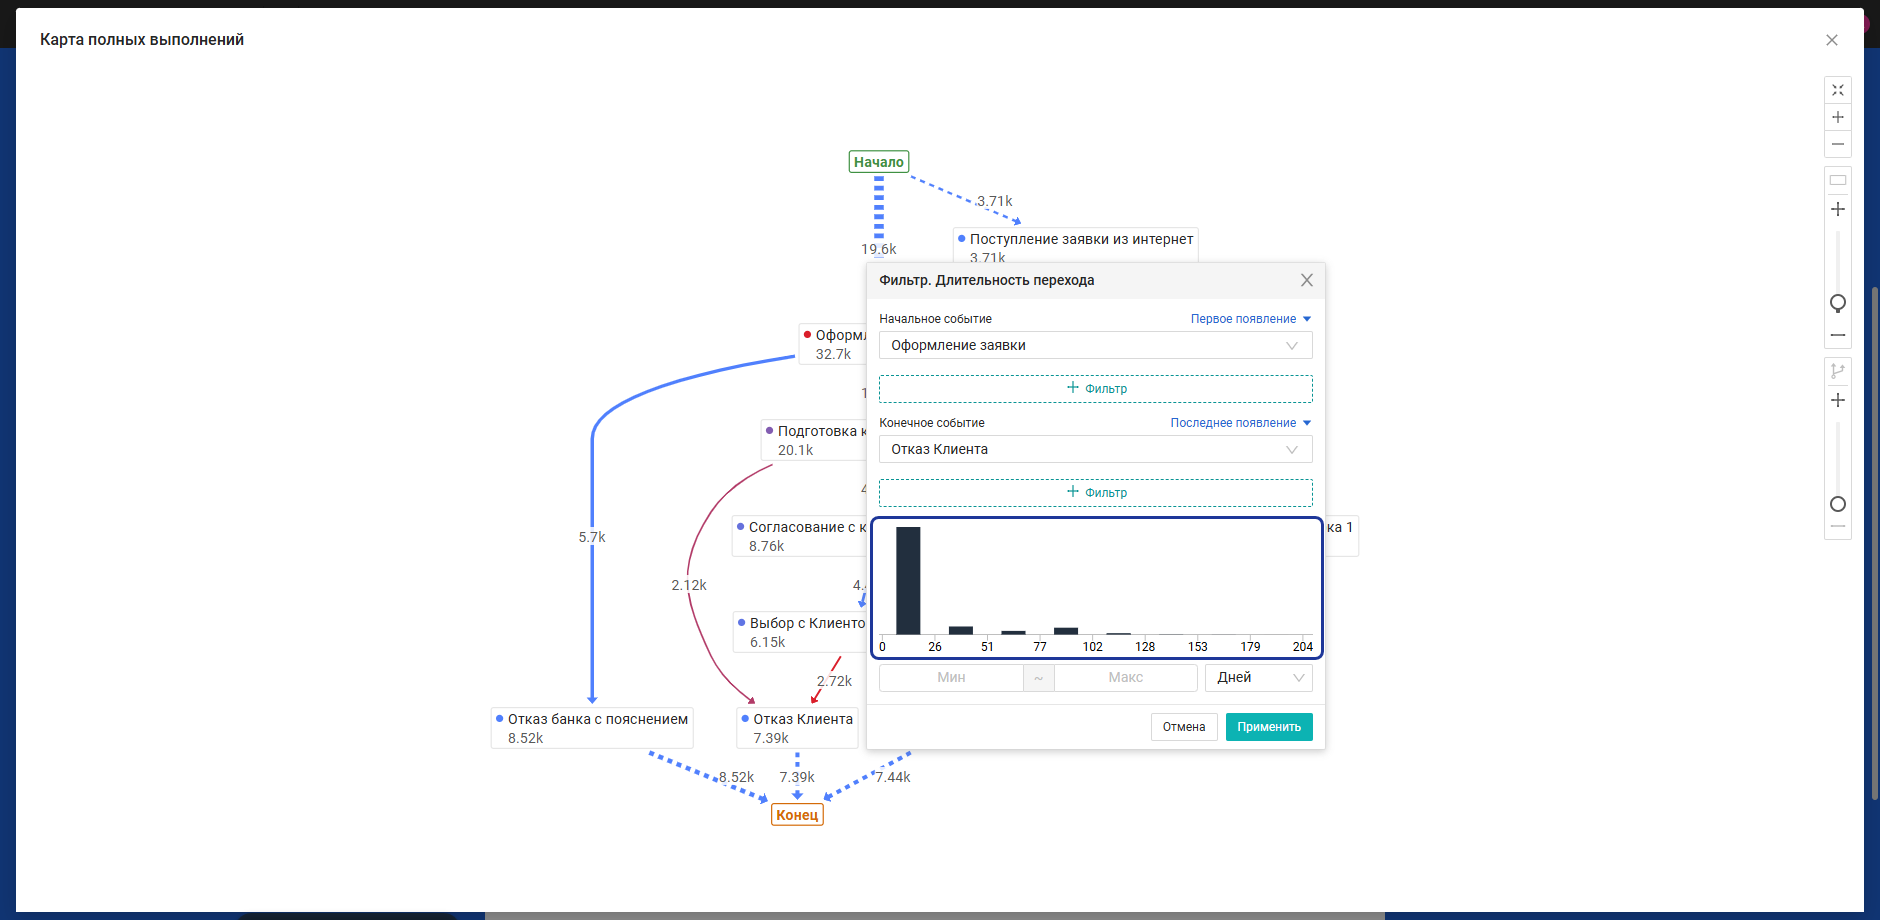The width and height of the screenshot is (1880, 920).
Task: Click the Применить button
Action: click(1269, 727)
